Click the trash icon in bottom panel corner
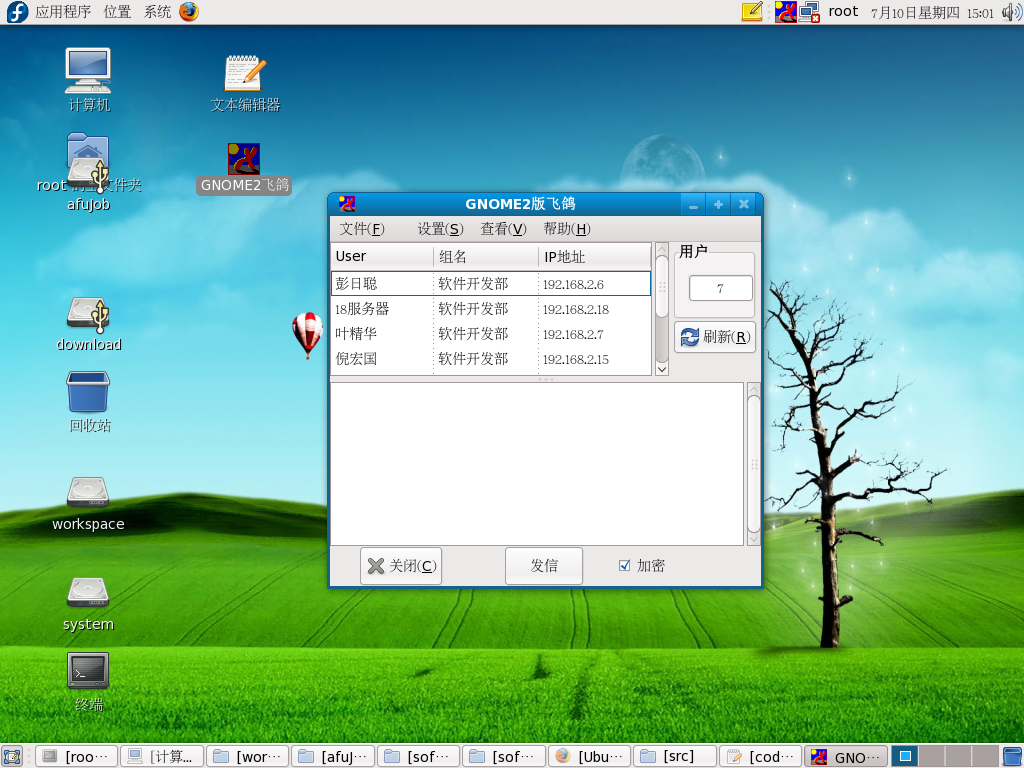The width and height of the screenshot is (1024, 768). click(x=1013, y=756)
